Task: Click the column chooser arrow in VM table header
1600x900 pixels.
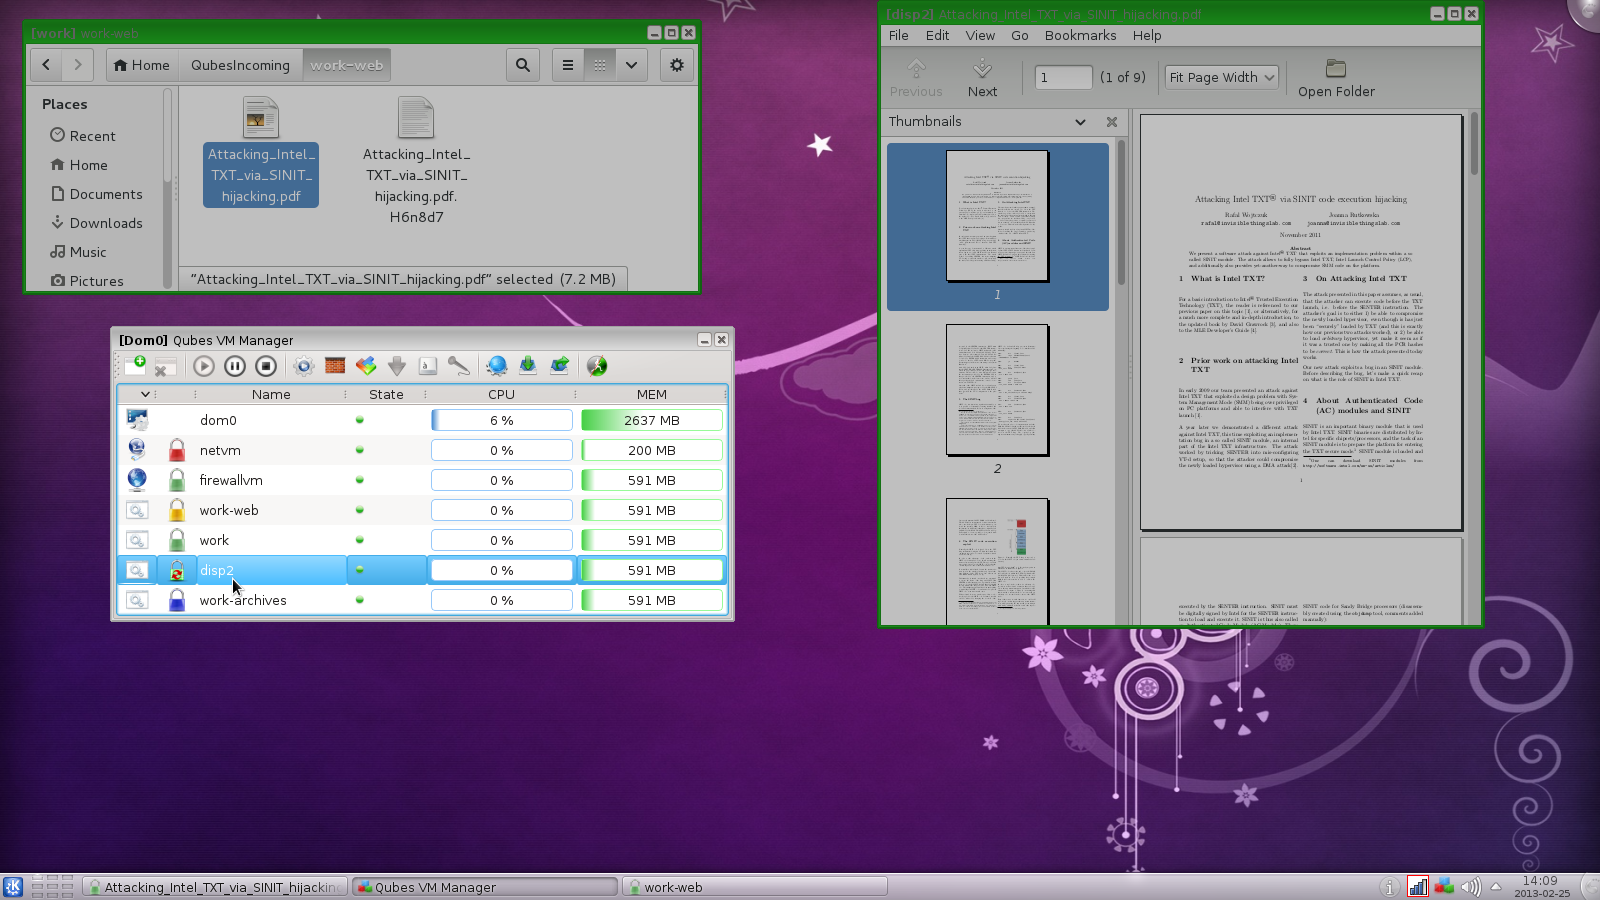Action: tap(145, 394)
